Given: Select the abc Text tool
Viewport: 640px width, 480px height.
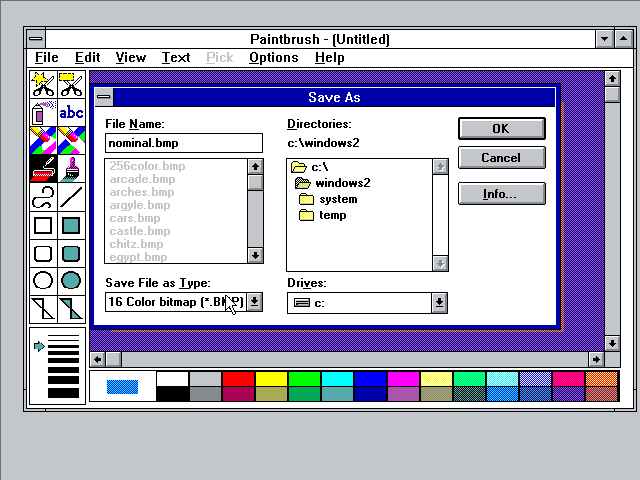Looking at the screenshot, I should click(71, 112).
